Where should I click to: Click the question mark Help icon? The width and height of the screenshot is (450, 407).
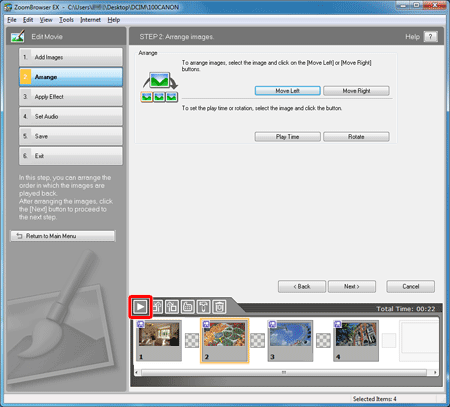(x=431, y=37)
